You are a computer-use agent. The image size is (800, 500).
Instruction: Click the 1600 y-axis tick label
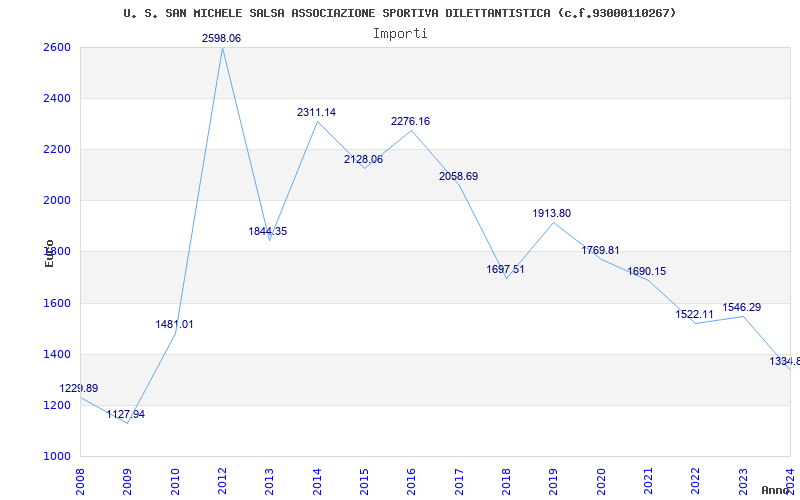tap(55, 303)
